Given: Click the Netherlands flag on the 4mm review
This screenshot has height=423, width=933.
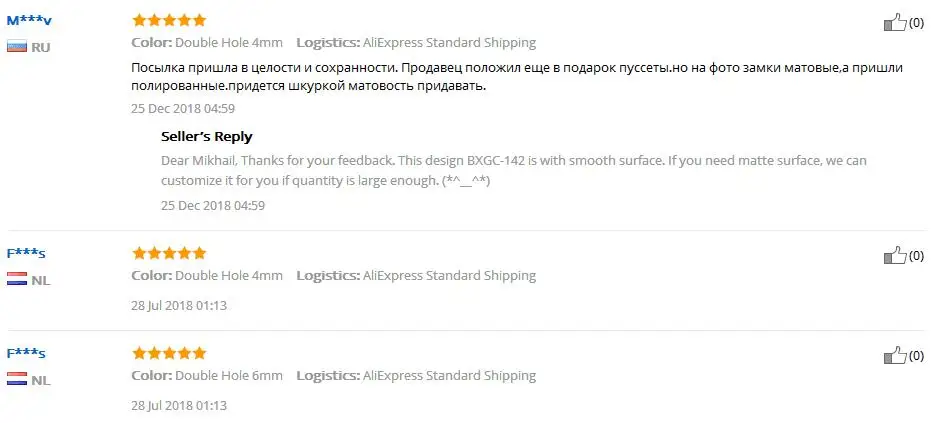Looking at the screenshot, I should coord(17,278).
